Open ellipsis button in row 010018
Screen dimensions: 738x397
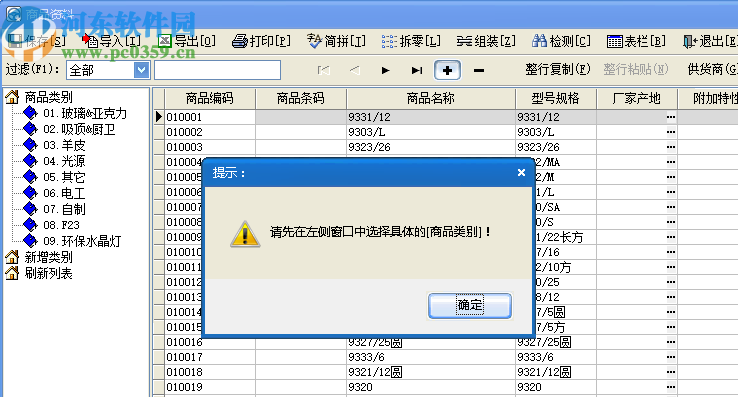[671, 372]
